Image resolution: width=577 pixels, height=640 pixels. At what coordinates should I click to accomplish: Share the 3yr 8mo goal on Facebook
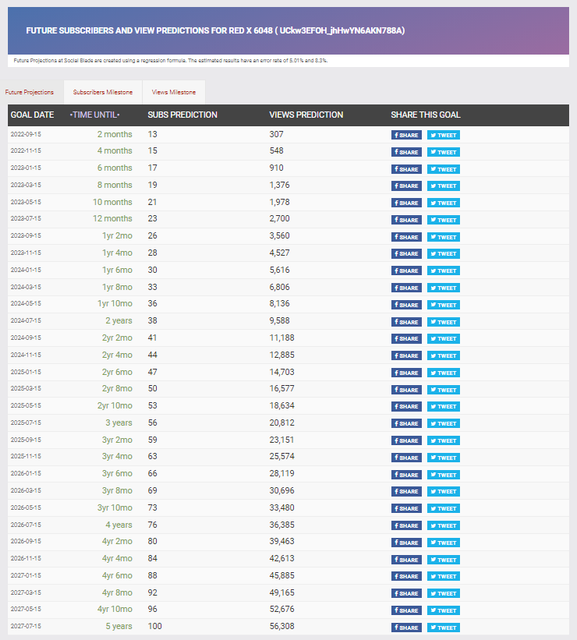406,491
